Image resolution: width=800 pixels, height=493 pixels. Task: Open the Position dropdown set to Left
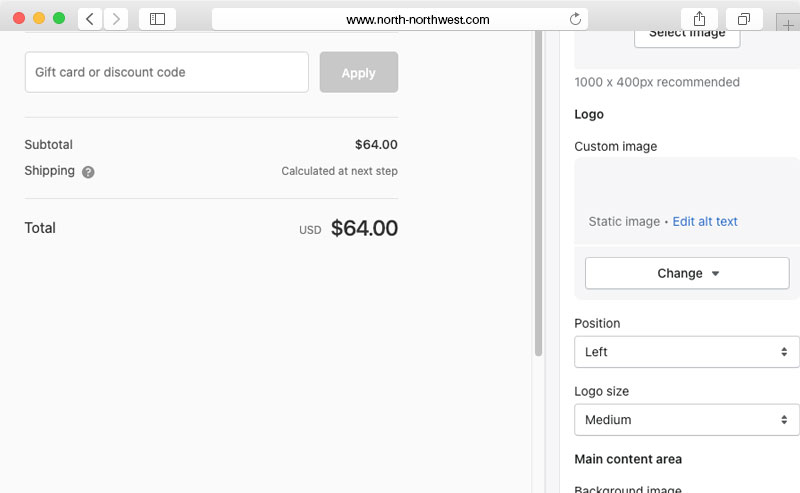(687, 352)
